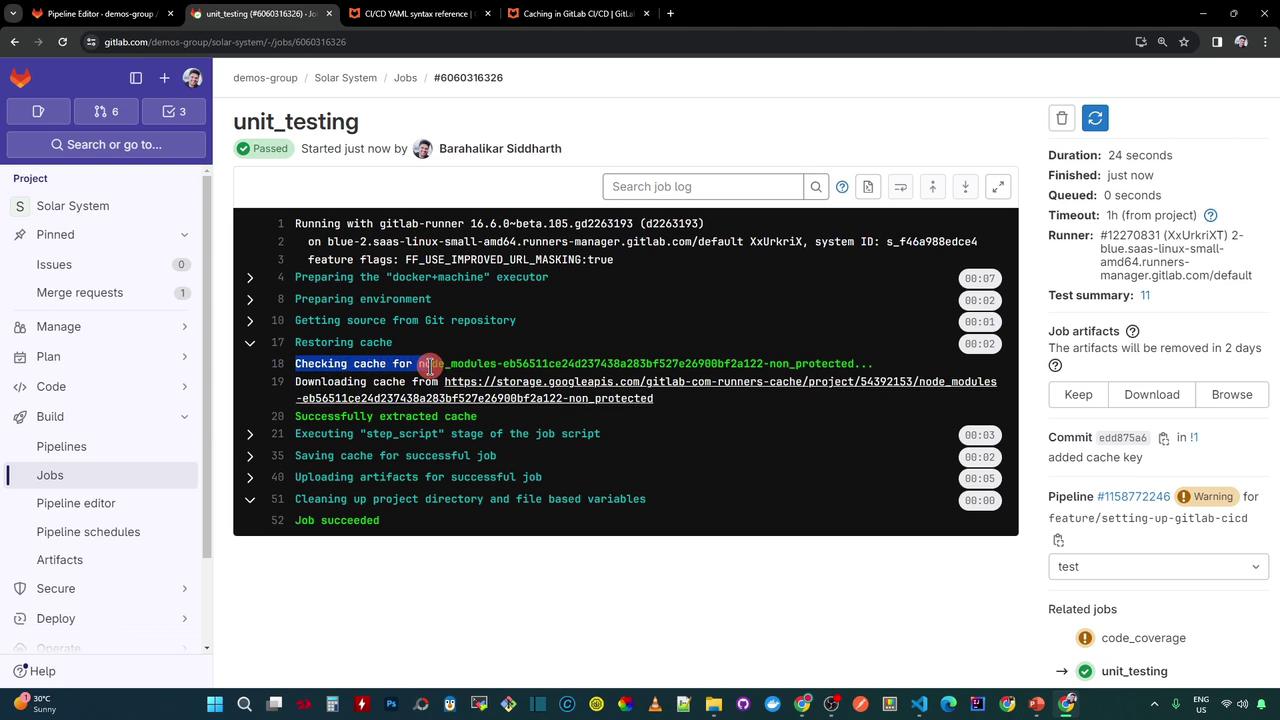Viewport: 1280px width, 720px height.
Task: Open the code_coverage related job
Action: (x=1143, y=638)
